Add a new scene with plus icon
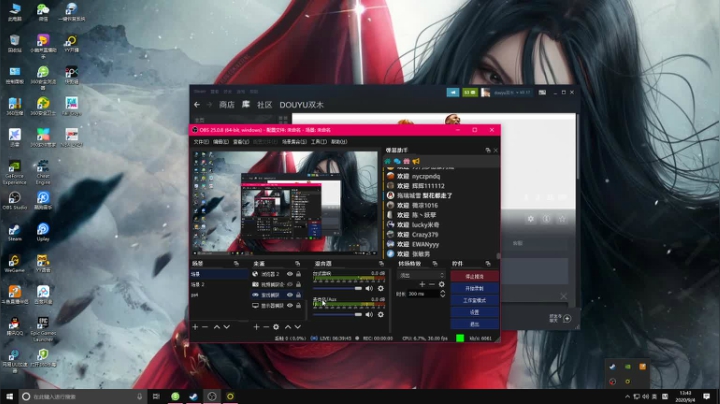Screen dimensions: 720x404 [x=195, y=327]
